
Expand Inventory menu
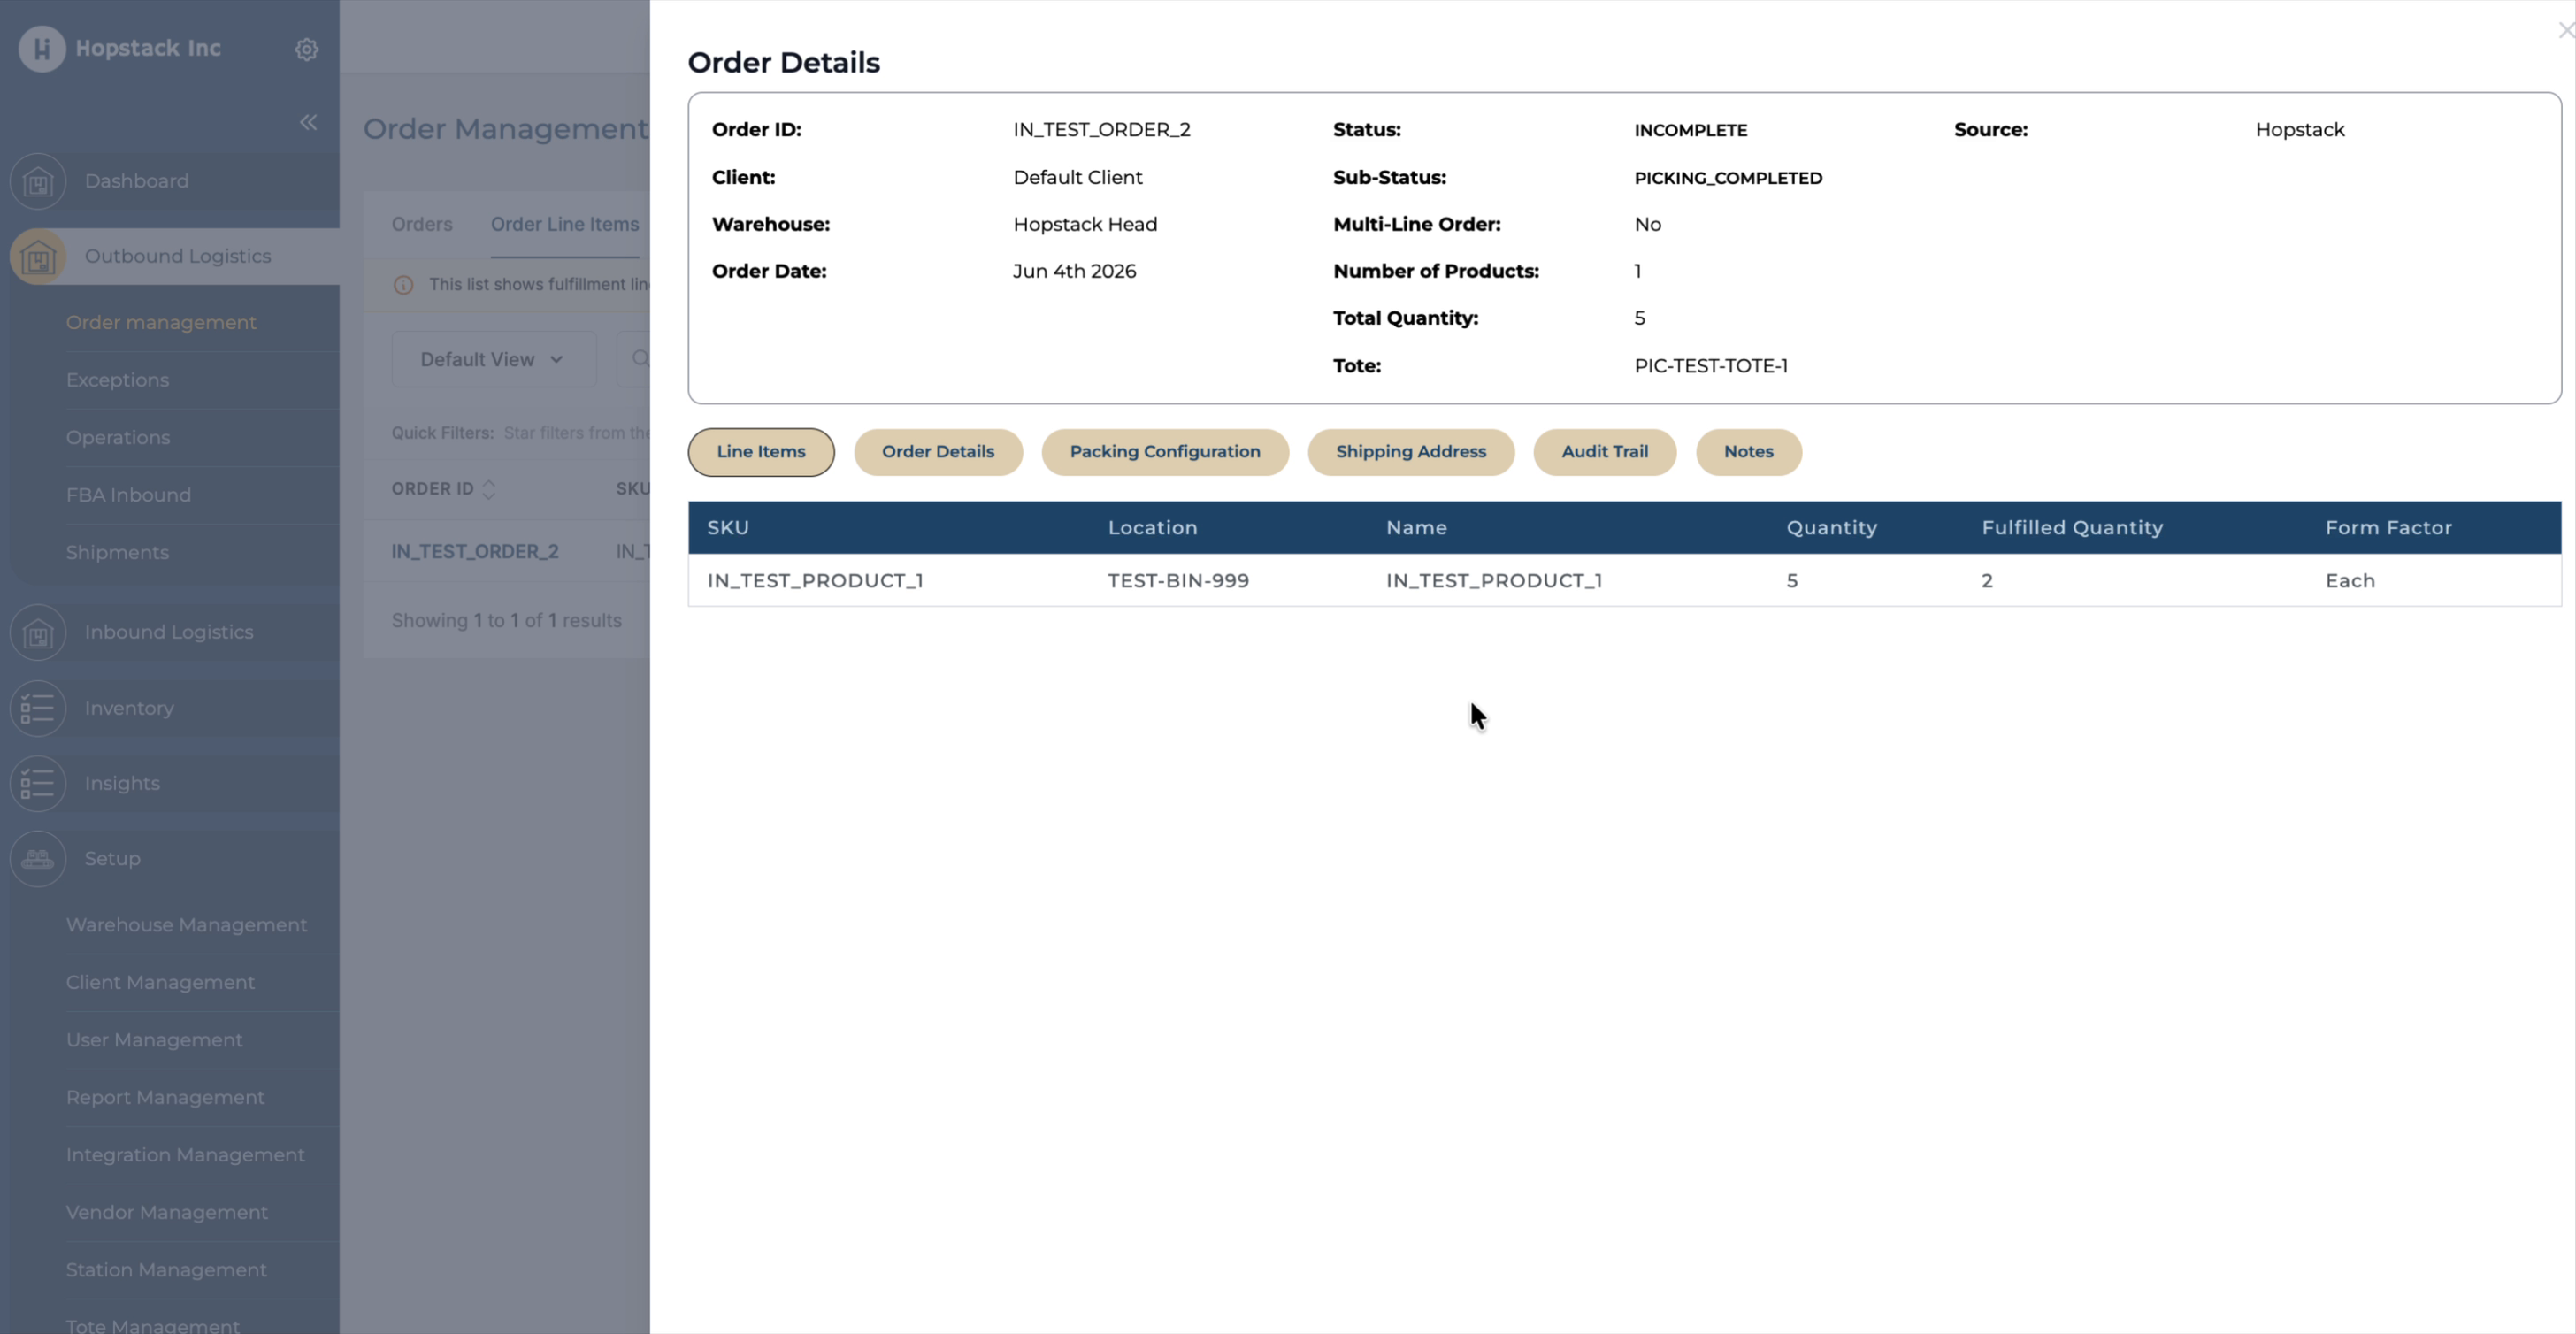pyautogui.click(x=129, y=708)
